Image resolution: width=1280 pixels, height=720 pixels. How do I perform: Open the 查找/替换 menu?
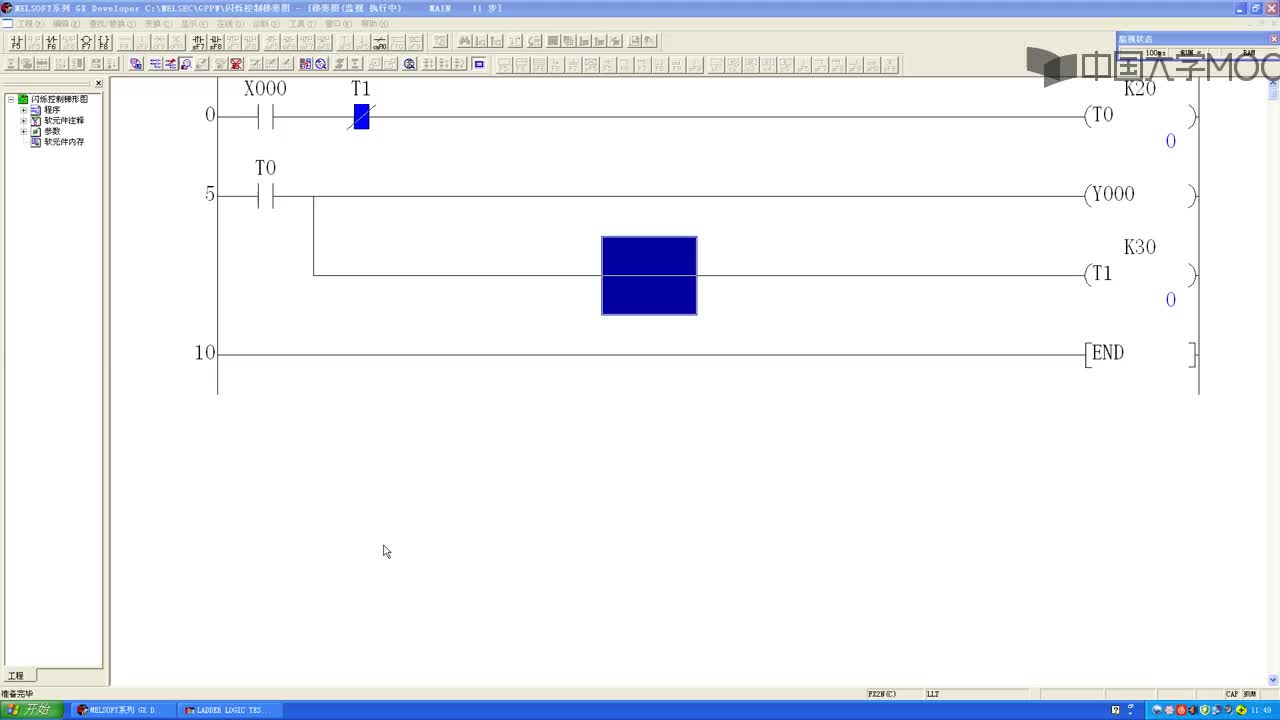112,23
